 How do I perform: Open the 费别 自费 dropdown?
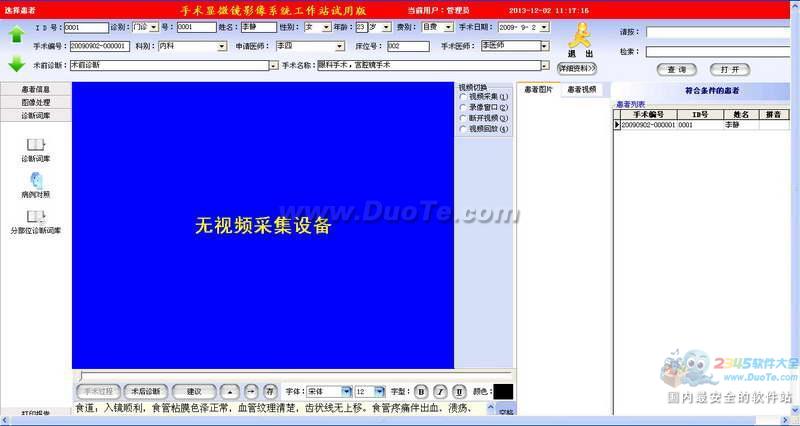pos(448,27)
